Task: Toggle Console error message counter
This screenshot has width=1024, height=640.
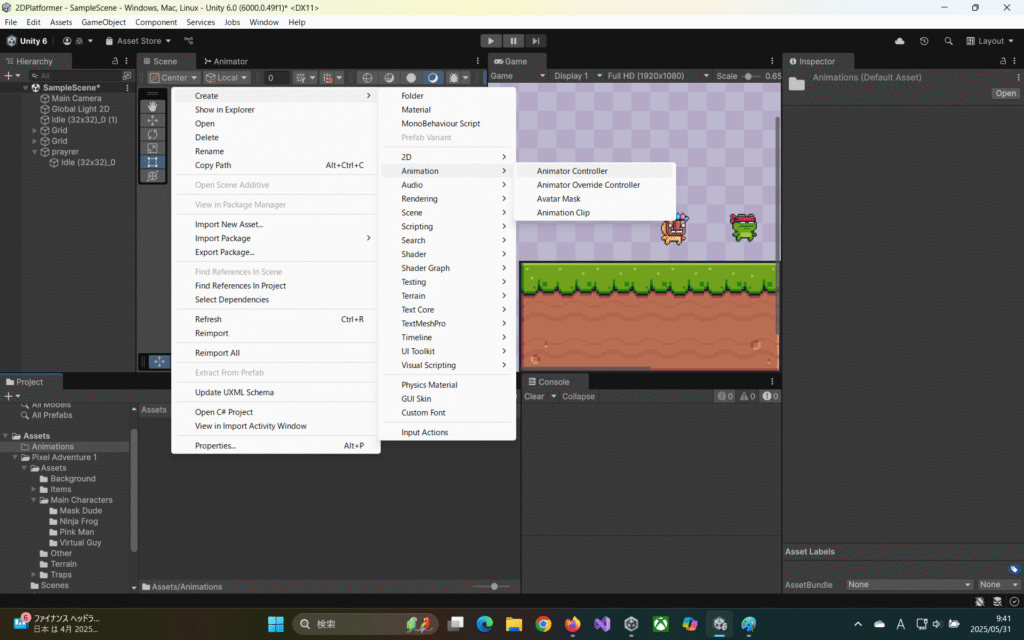Action: tap(770, 396)
